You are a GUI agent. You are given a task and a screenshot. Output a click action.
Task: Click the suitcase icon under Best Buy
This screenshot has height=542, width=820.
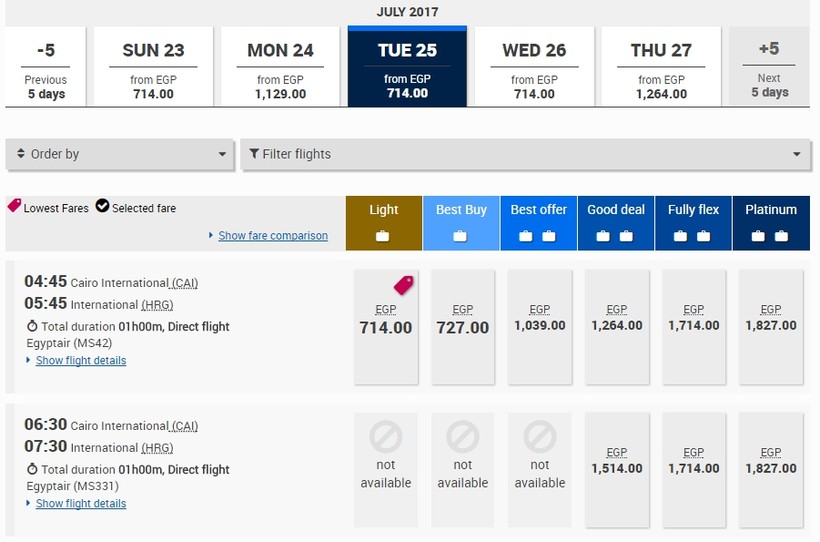click(461, 236)
